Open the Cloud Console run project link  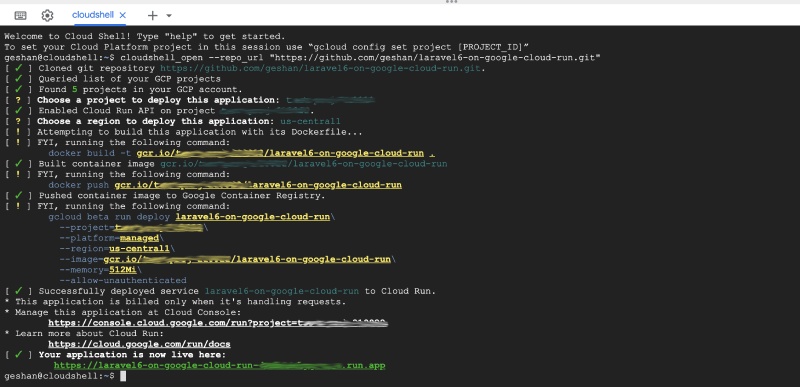[x=218, y=323]
